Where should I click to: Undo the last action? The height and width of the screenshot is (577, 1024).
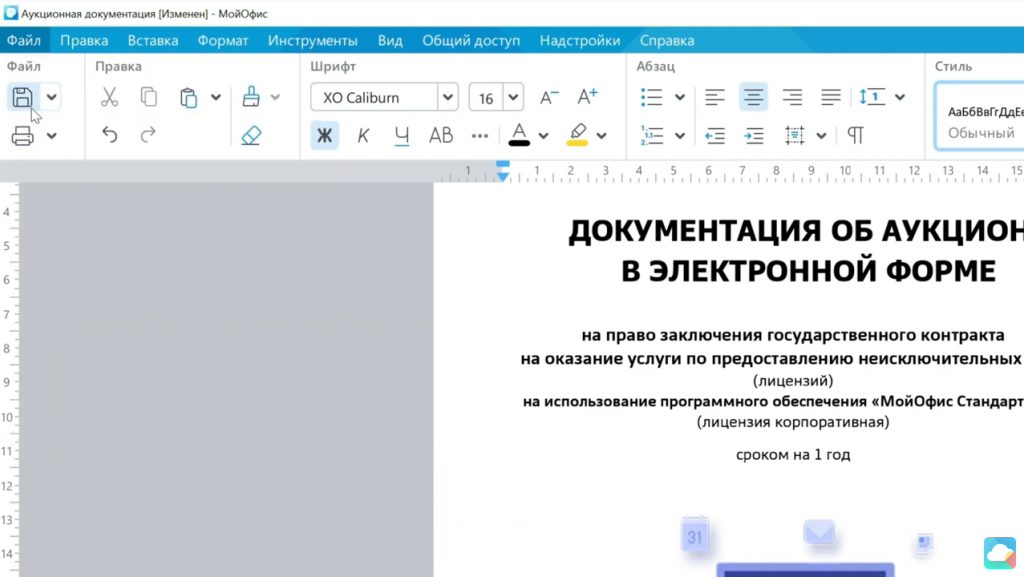[110, 135]
